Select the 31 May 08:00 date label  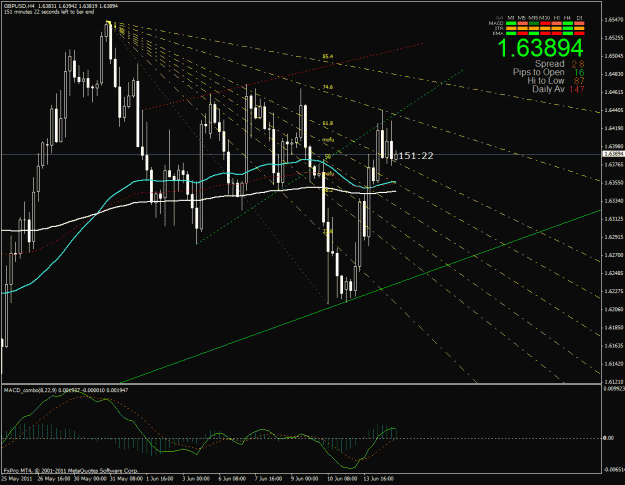click(126, 479)
